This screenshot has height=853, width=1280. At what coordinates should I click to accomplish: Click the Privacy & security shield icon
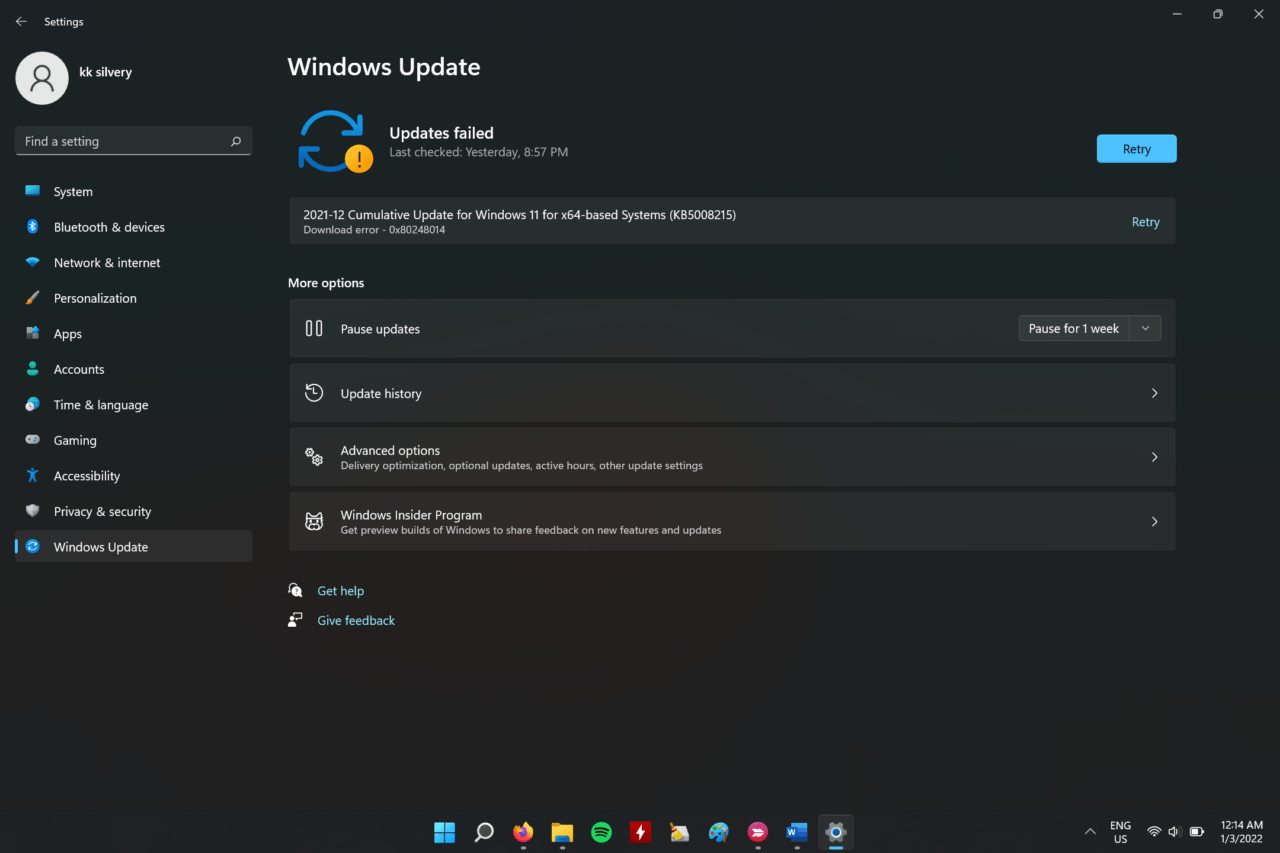click(x=33, y=511)
